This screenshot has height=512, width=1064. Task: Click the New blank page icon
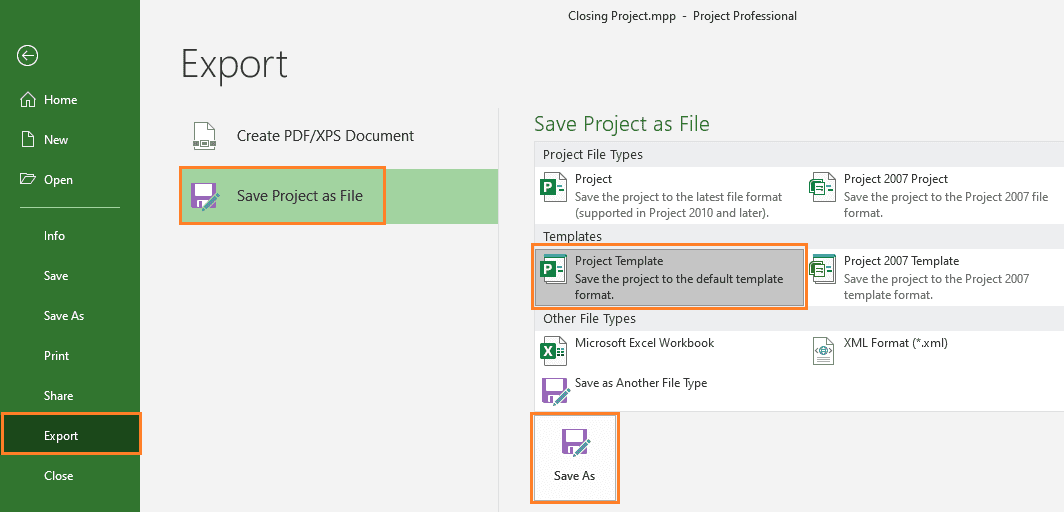pos(28,140)
